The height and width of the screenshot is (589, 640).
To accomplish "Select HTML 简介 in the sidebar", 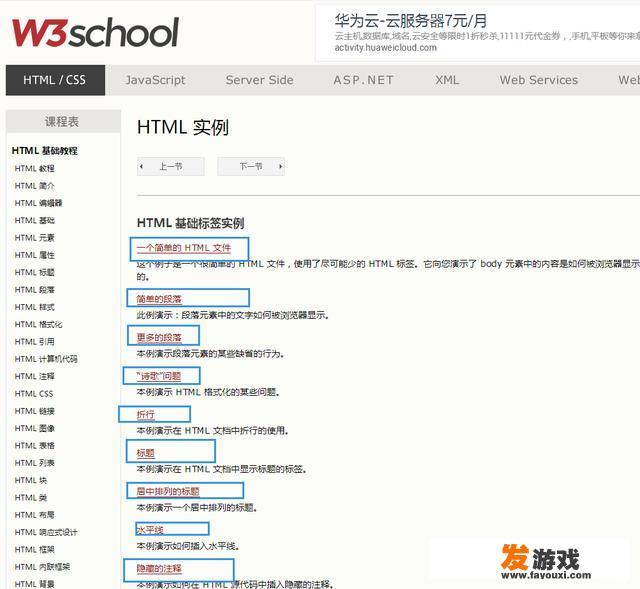I will pyautogui.click(x=35, y=186).
